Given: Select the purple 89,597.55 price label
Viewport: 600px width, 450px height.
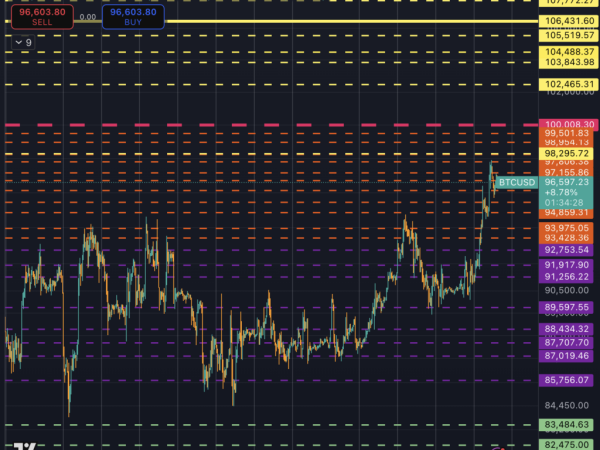Looking at the screenshot, I should (x=566, y=307).
